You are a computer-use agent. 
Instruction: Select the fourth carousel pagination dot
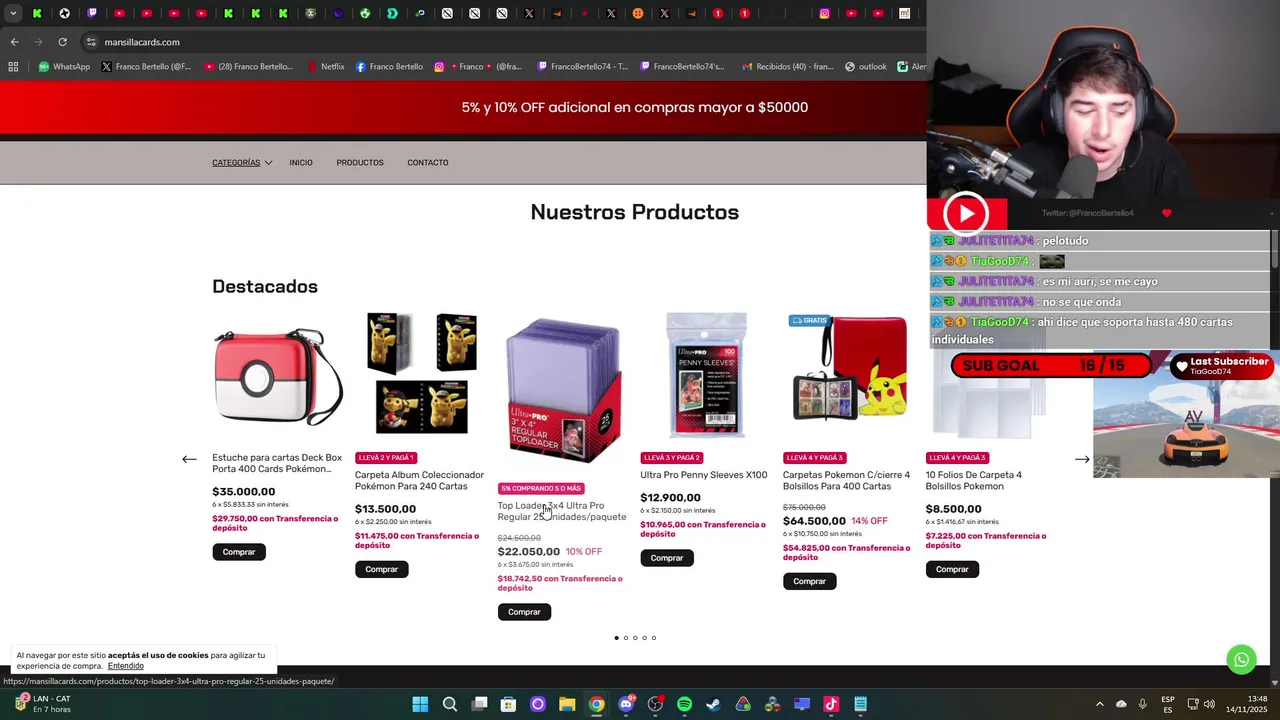coord(644,638)
